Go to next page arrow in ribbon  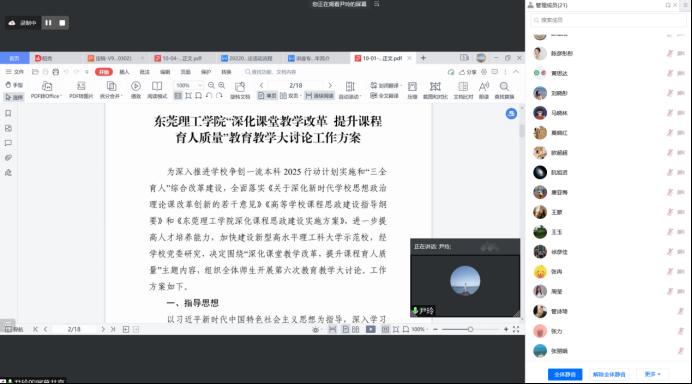pyautogui.click(x=330, y=85)
